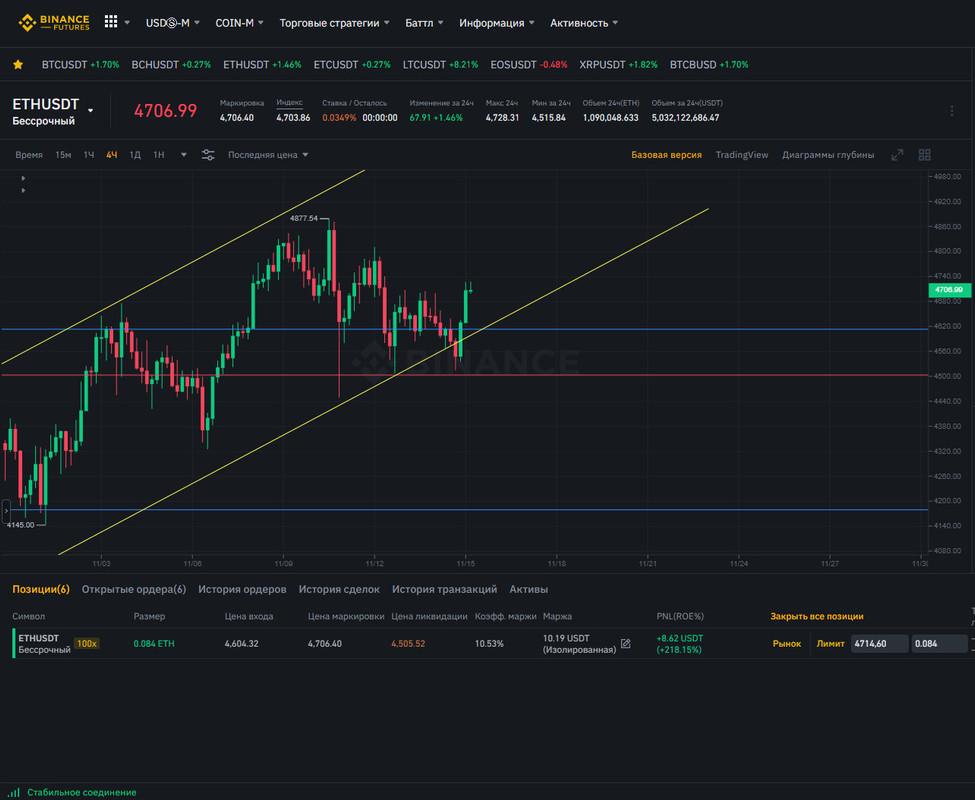Click the 4145.00 low marker

[x=21, y=525]
